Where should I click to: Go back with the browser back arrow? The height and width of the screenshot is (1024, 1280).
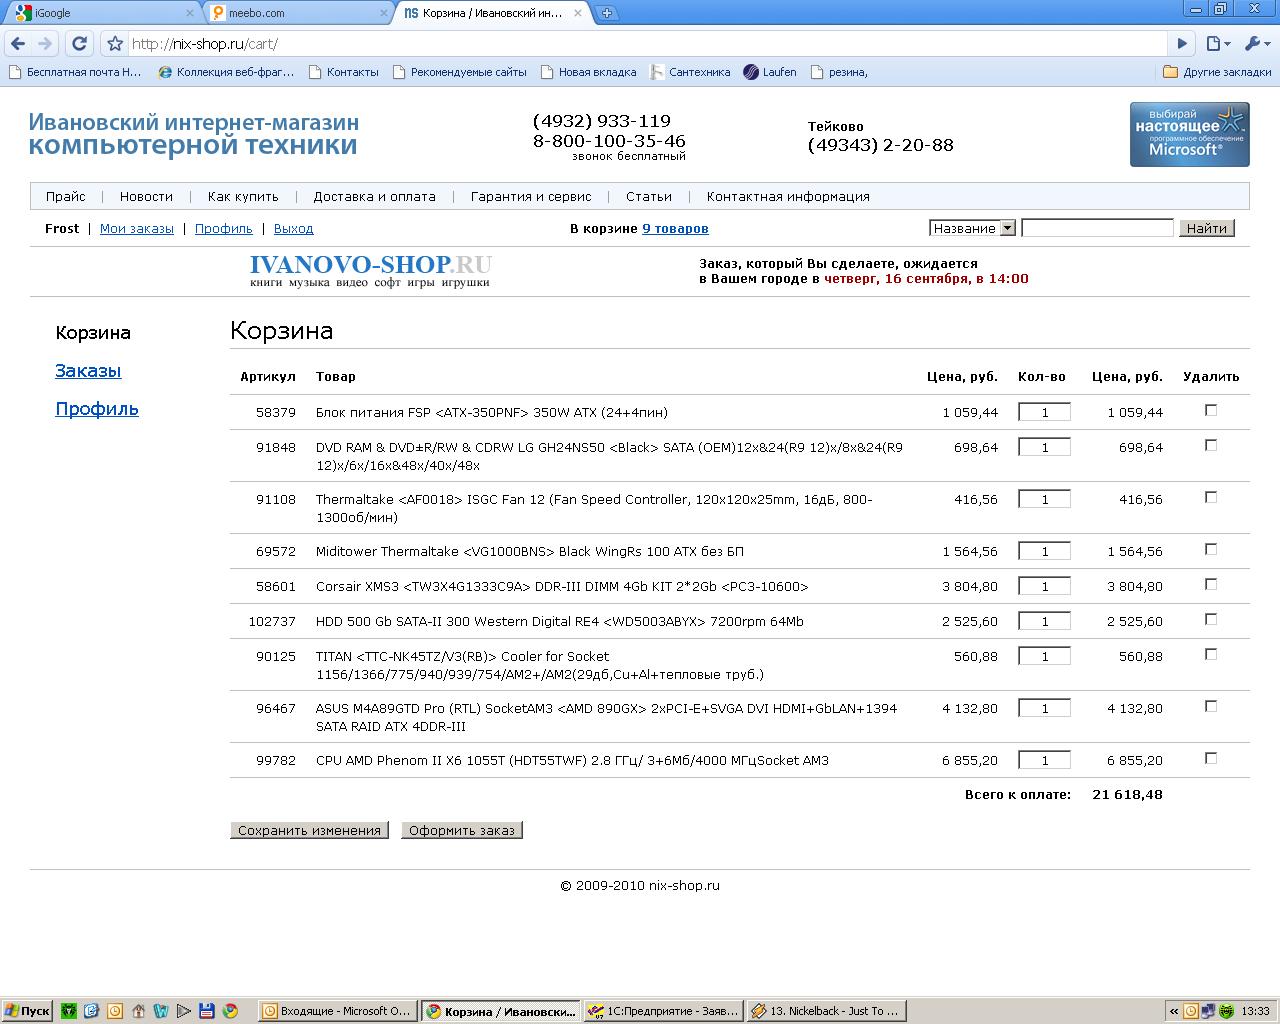[18, 44]
